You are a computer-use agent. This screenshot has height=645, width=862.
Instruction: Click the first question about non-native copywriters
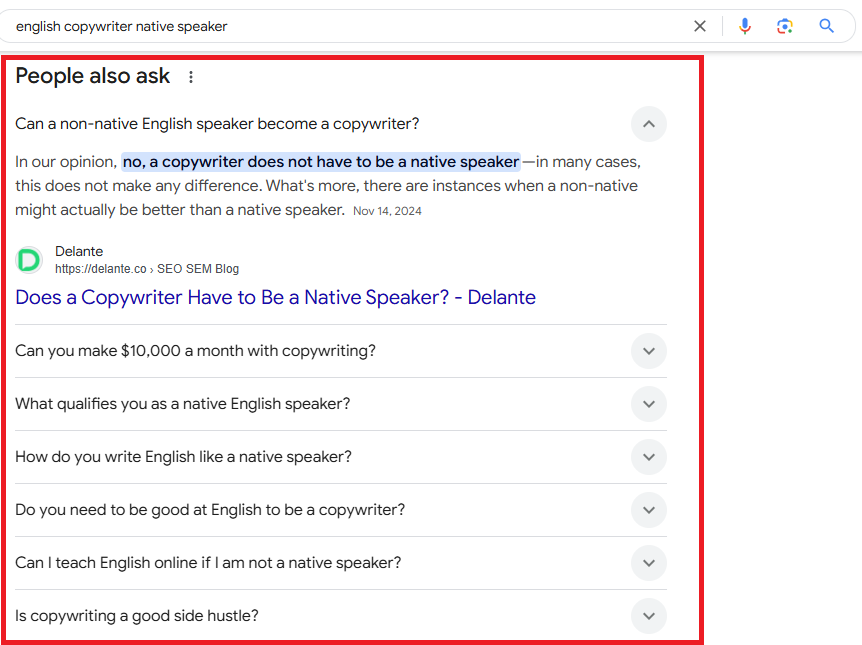pos(225,123)
